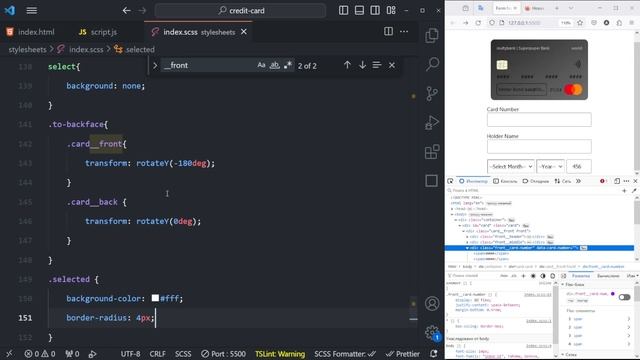Show errors and warnings in status bar
Screen dimensions: 640x360
coord(40,354)
